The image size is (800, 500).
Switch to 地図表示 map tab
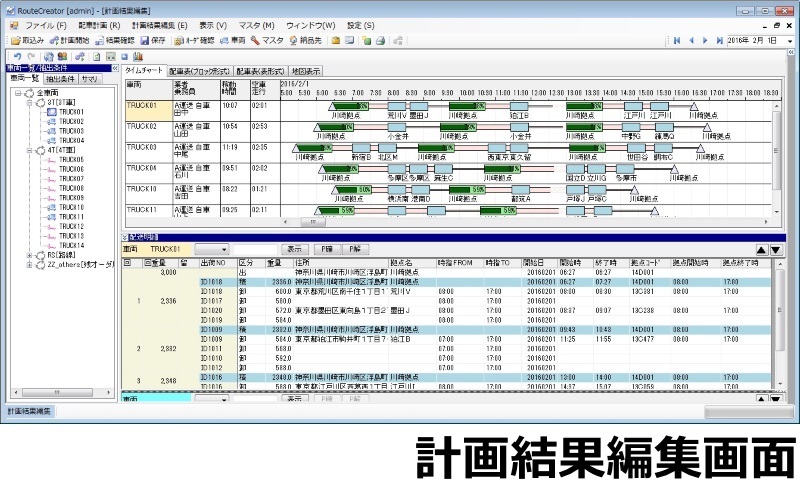(306, 71)
